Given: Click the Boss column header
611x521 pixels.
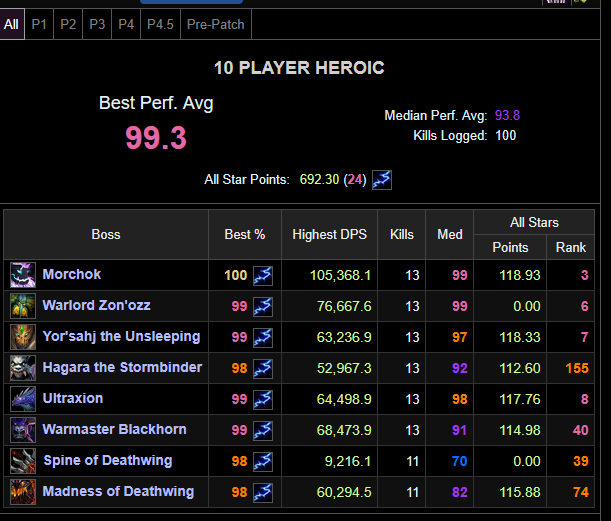Looking at the screenshot, I should tap(106, 235).
